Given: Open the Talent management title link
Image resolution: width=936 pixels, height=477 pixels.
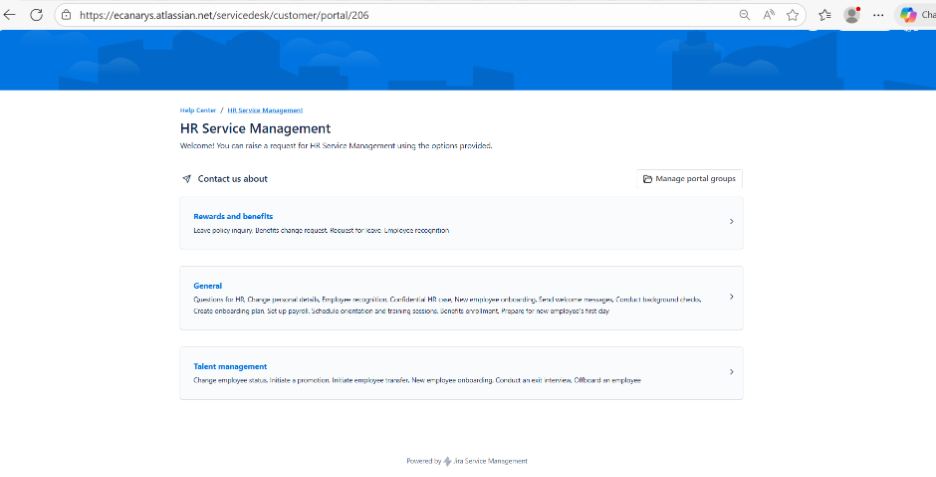Looking at the screenshot, I should 230,366.
